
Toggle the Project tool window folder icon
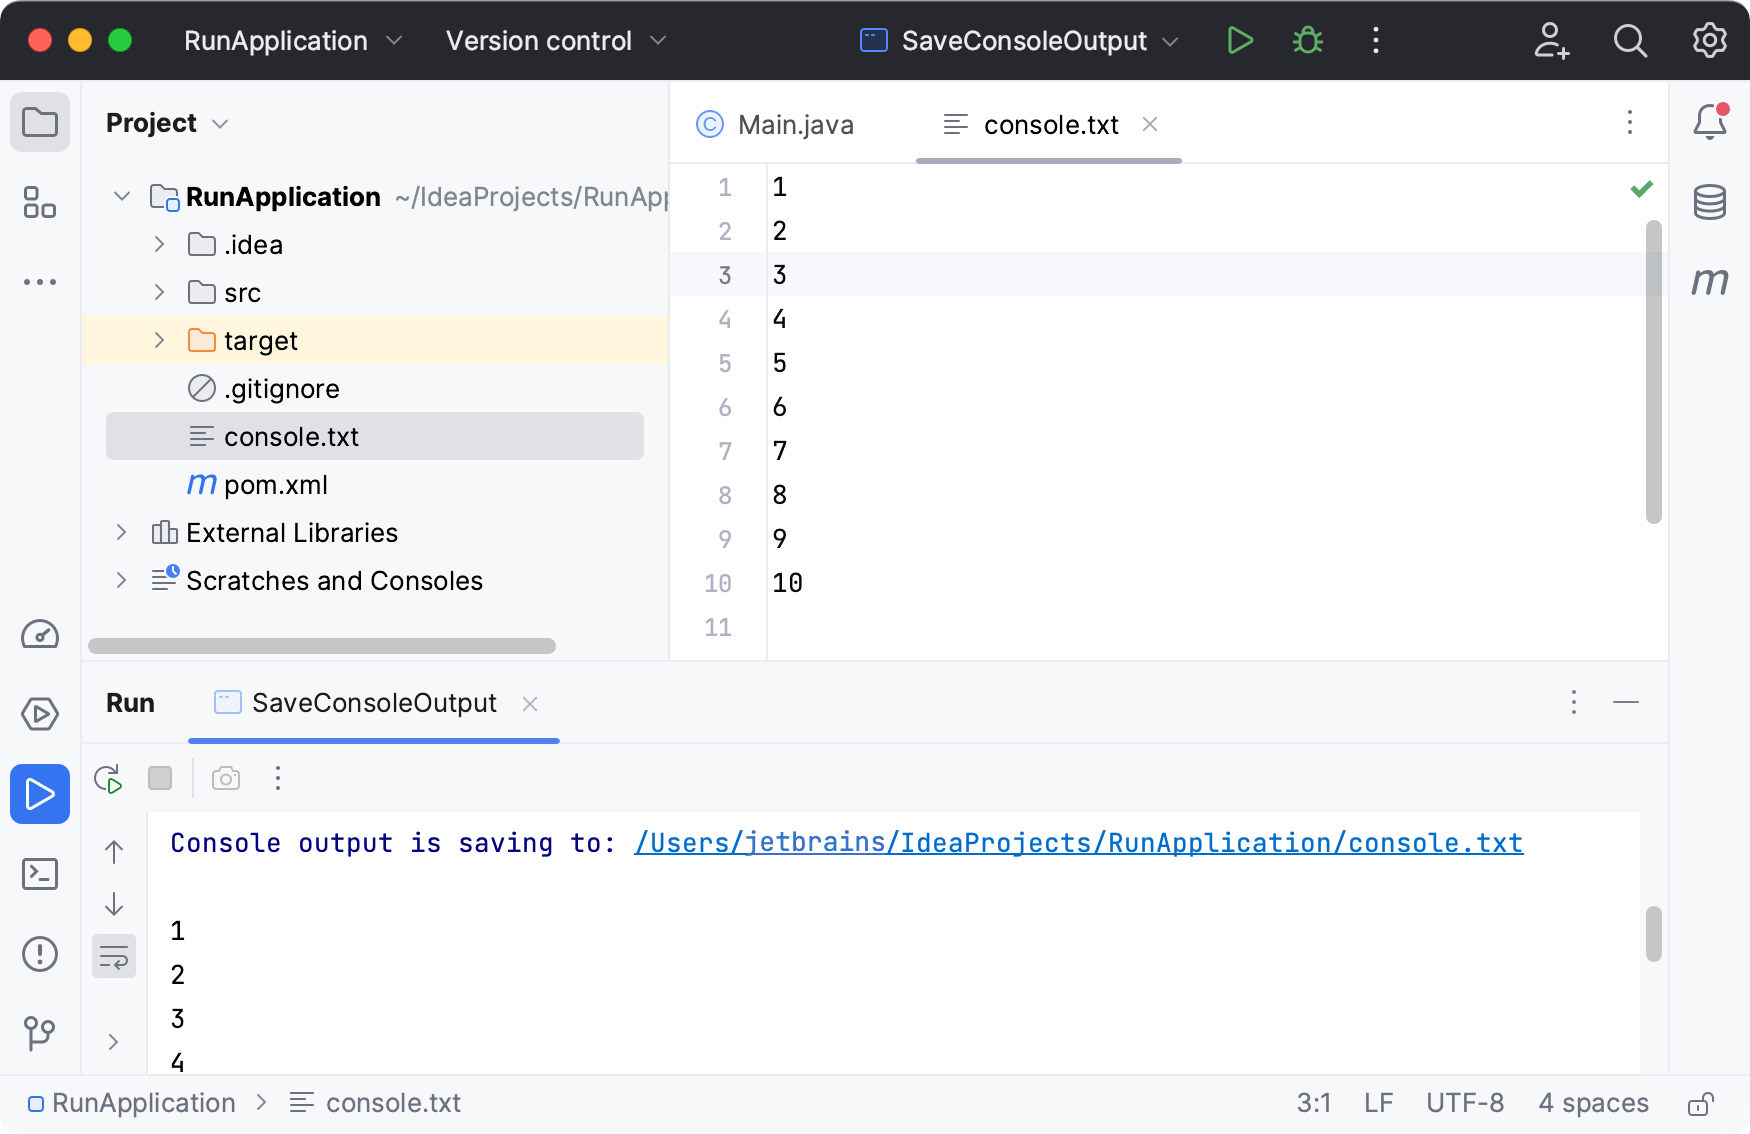coord(40,121)
